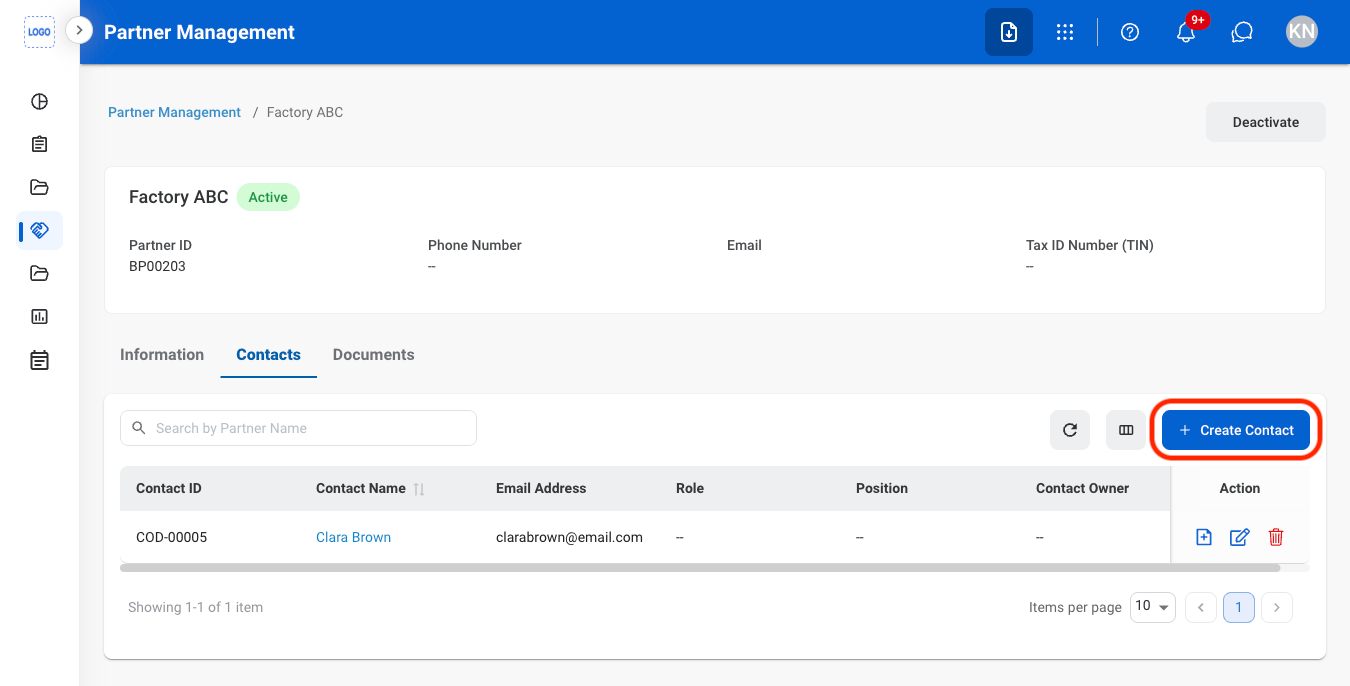Screen dimensions: 1350x686
Task: Open notifications bell with 9+ badge
Action: 1187,31
